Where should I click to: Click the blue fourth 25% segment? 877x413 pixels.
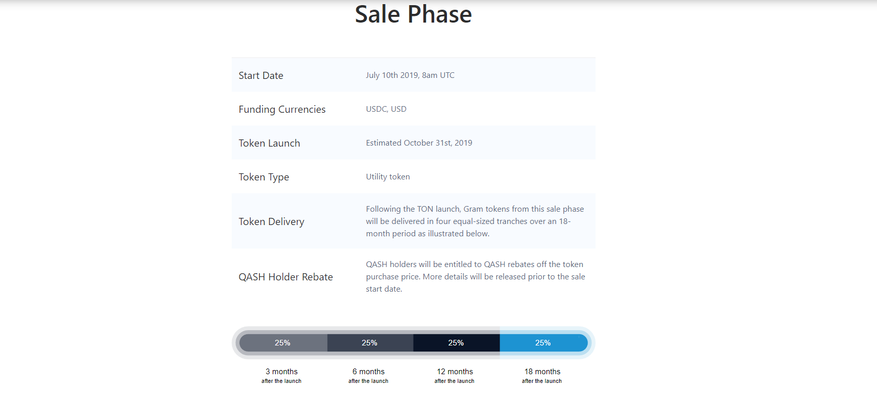click(x=543, y=343)
